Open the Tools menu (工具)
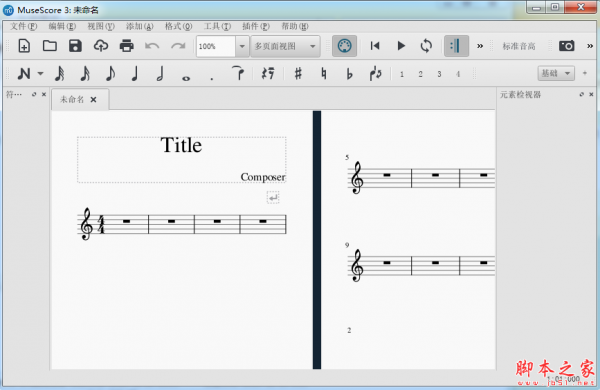The image size is (600, 390). (217, 26)
